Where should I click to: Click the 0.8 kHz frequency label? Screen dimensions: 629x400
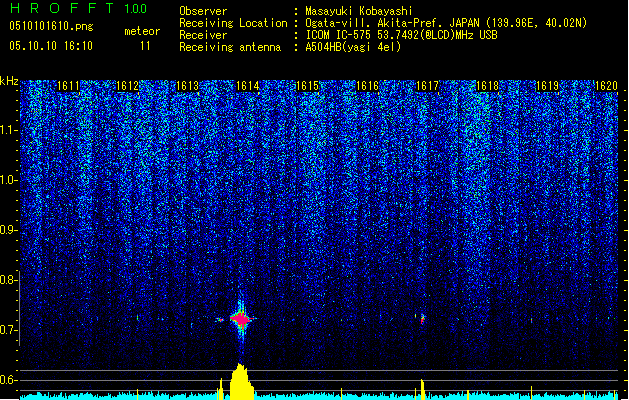(9, 280)
